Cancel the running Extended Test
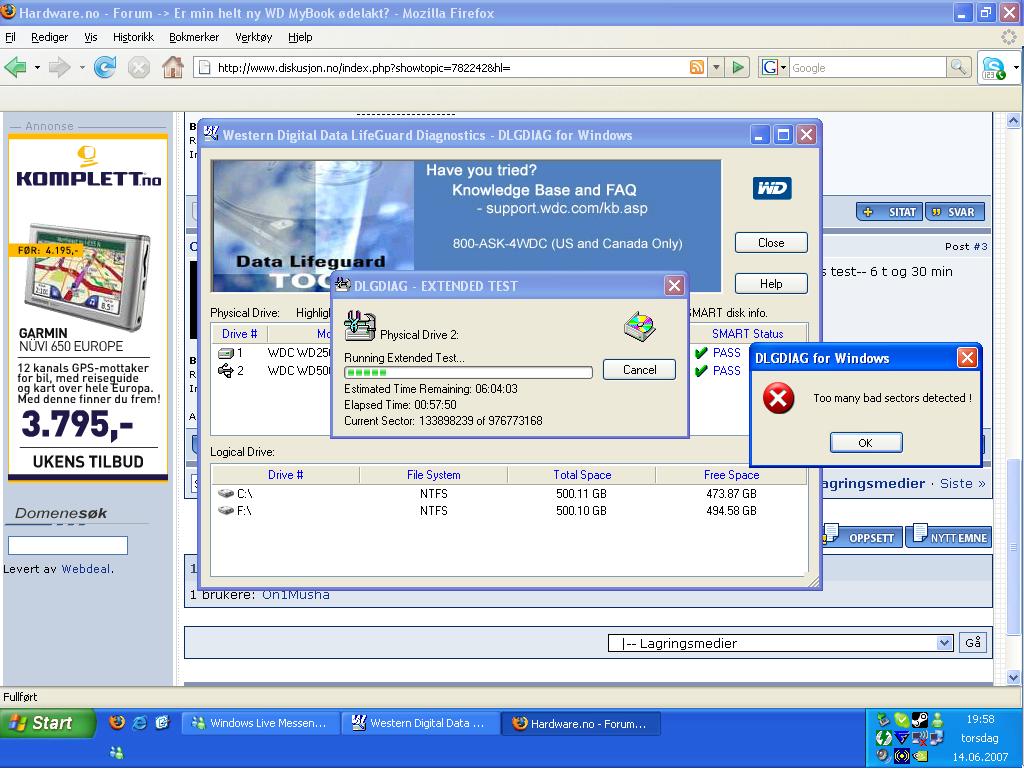Screen dimensions: 1024x775 (639, 370)
